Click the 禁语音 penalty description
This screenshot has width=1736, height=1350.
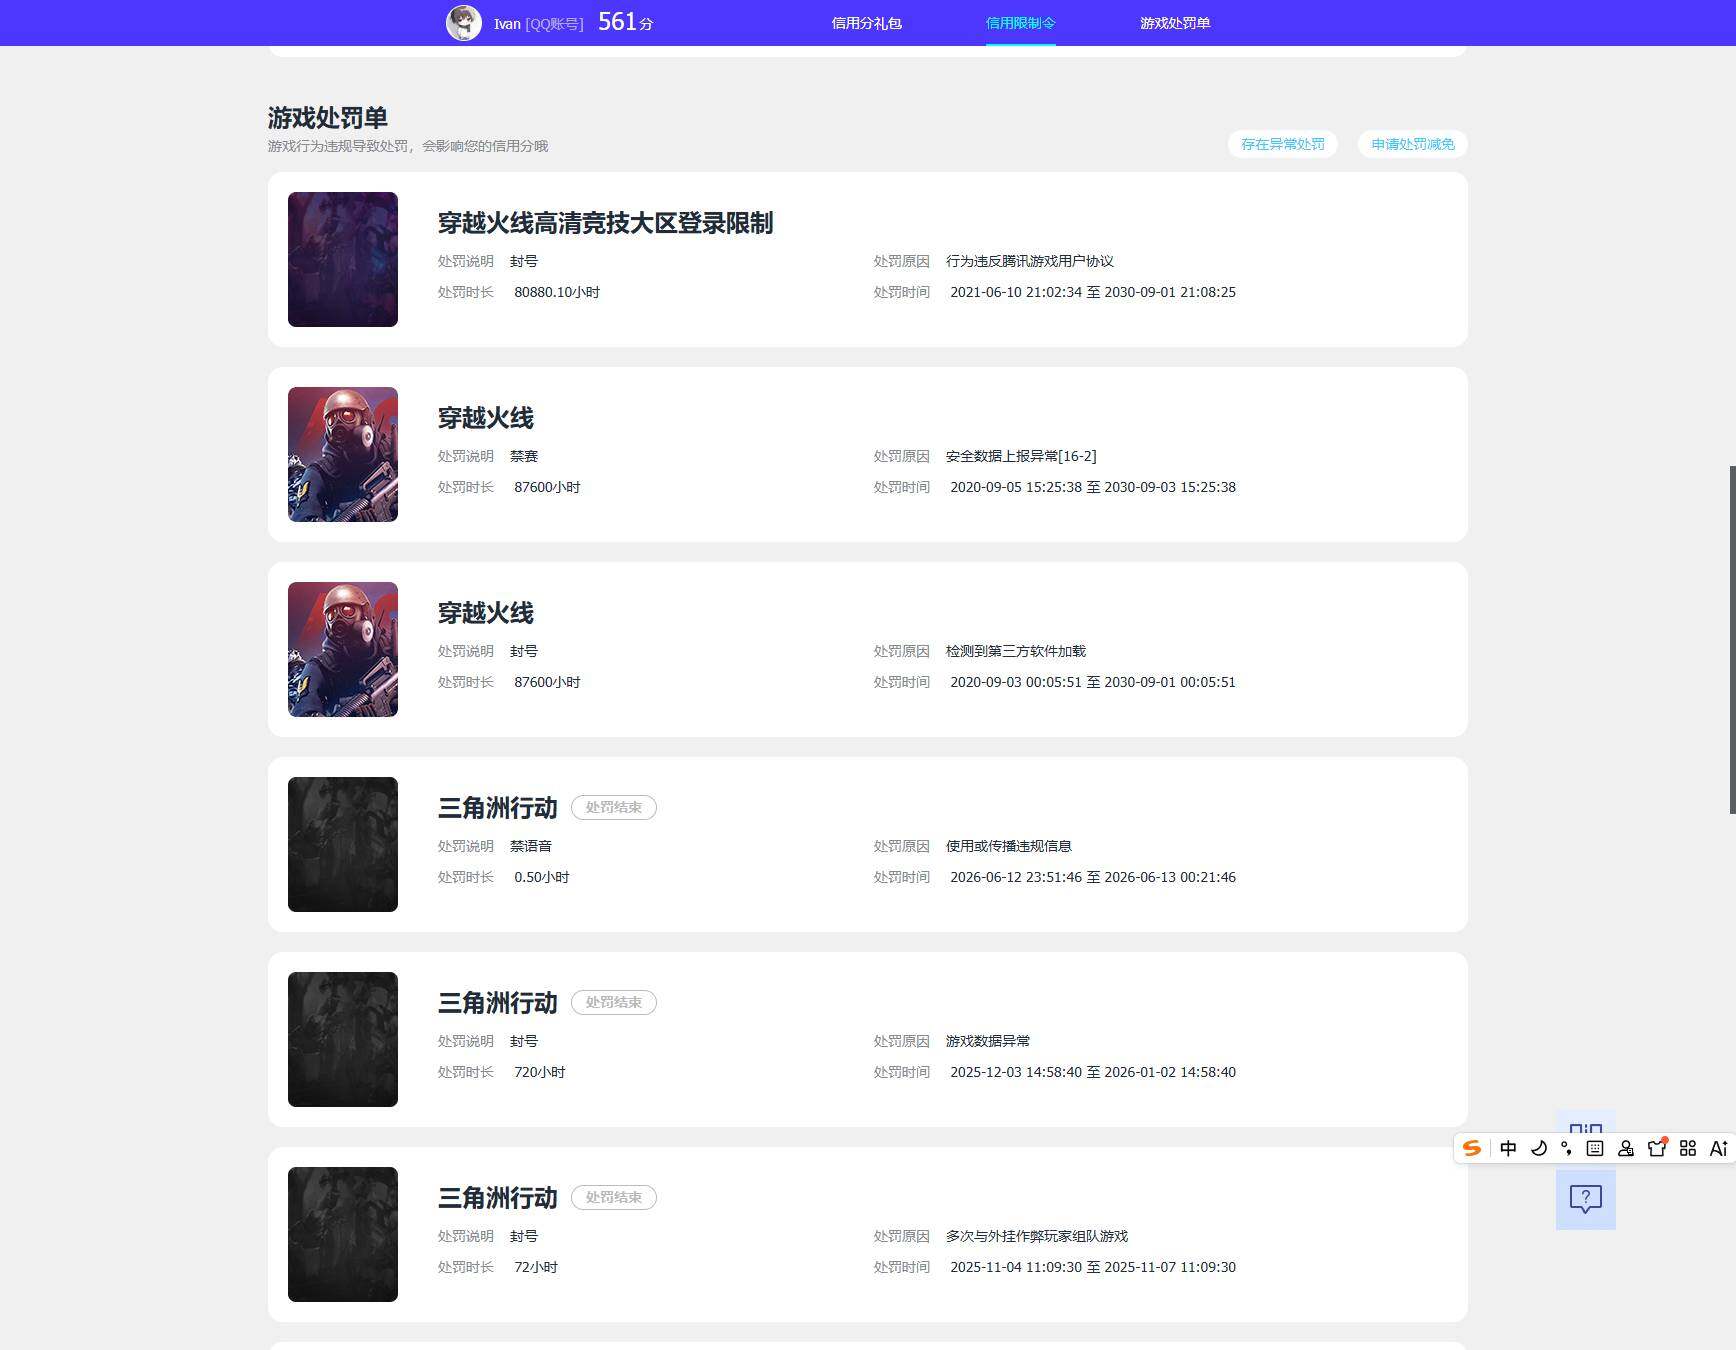click(531, 846)
